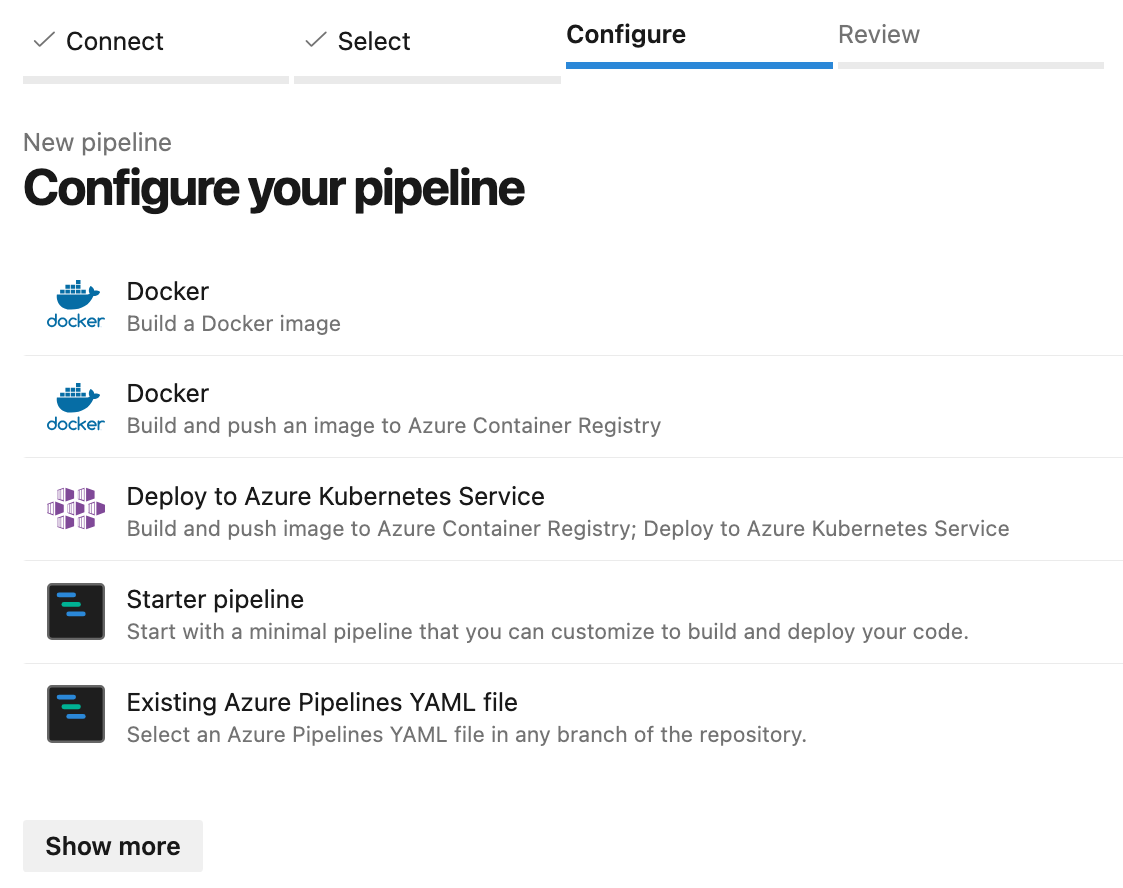Click the Existing Azure Pipelines YAML file icon

(x=76, y=714)
